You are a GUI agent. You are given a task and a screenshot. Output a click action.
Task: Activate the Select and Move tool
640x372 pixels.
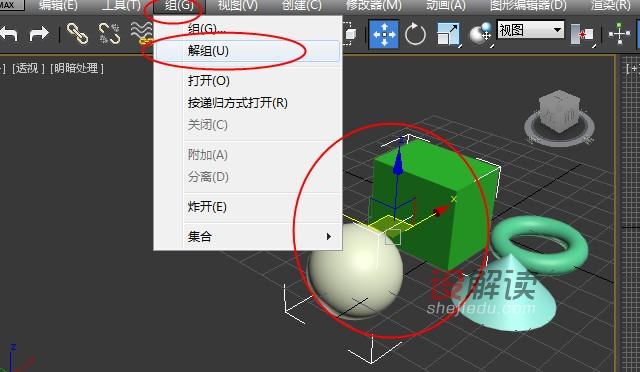click(384, 34)
